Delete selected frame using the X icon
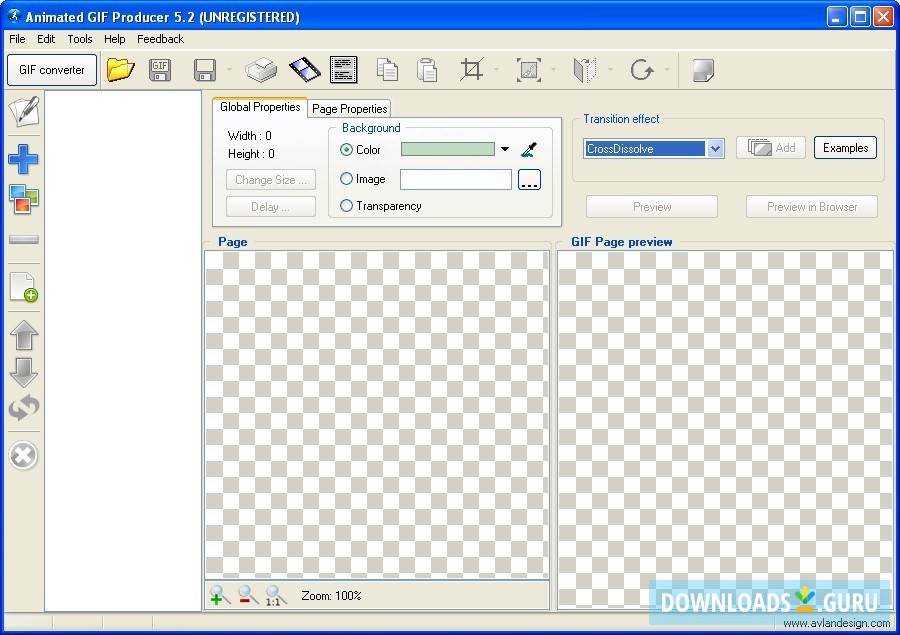Screen dimensions: 900x635 point(22,456)
